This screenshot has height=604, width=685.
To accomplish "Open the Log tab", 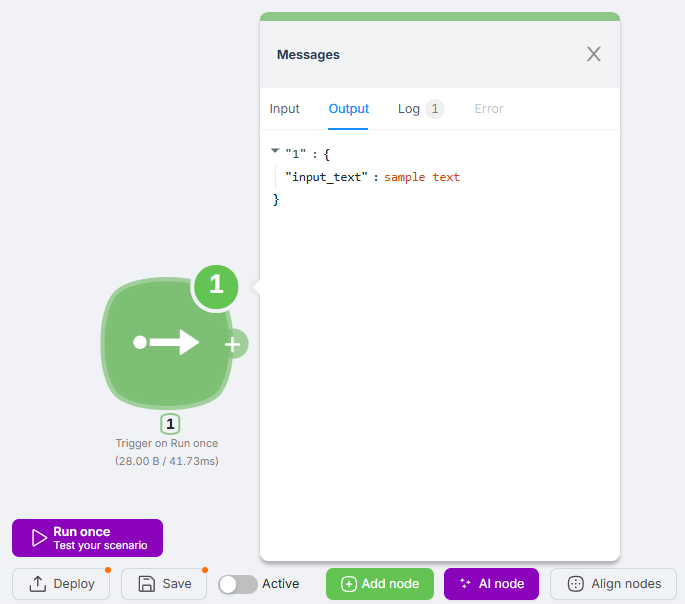I will pyautogui.click(x=409, y=109).
